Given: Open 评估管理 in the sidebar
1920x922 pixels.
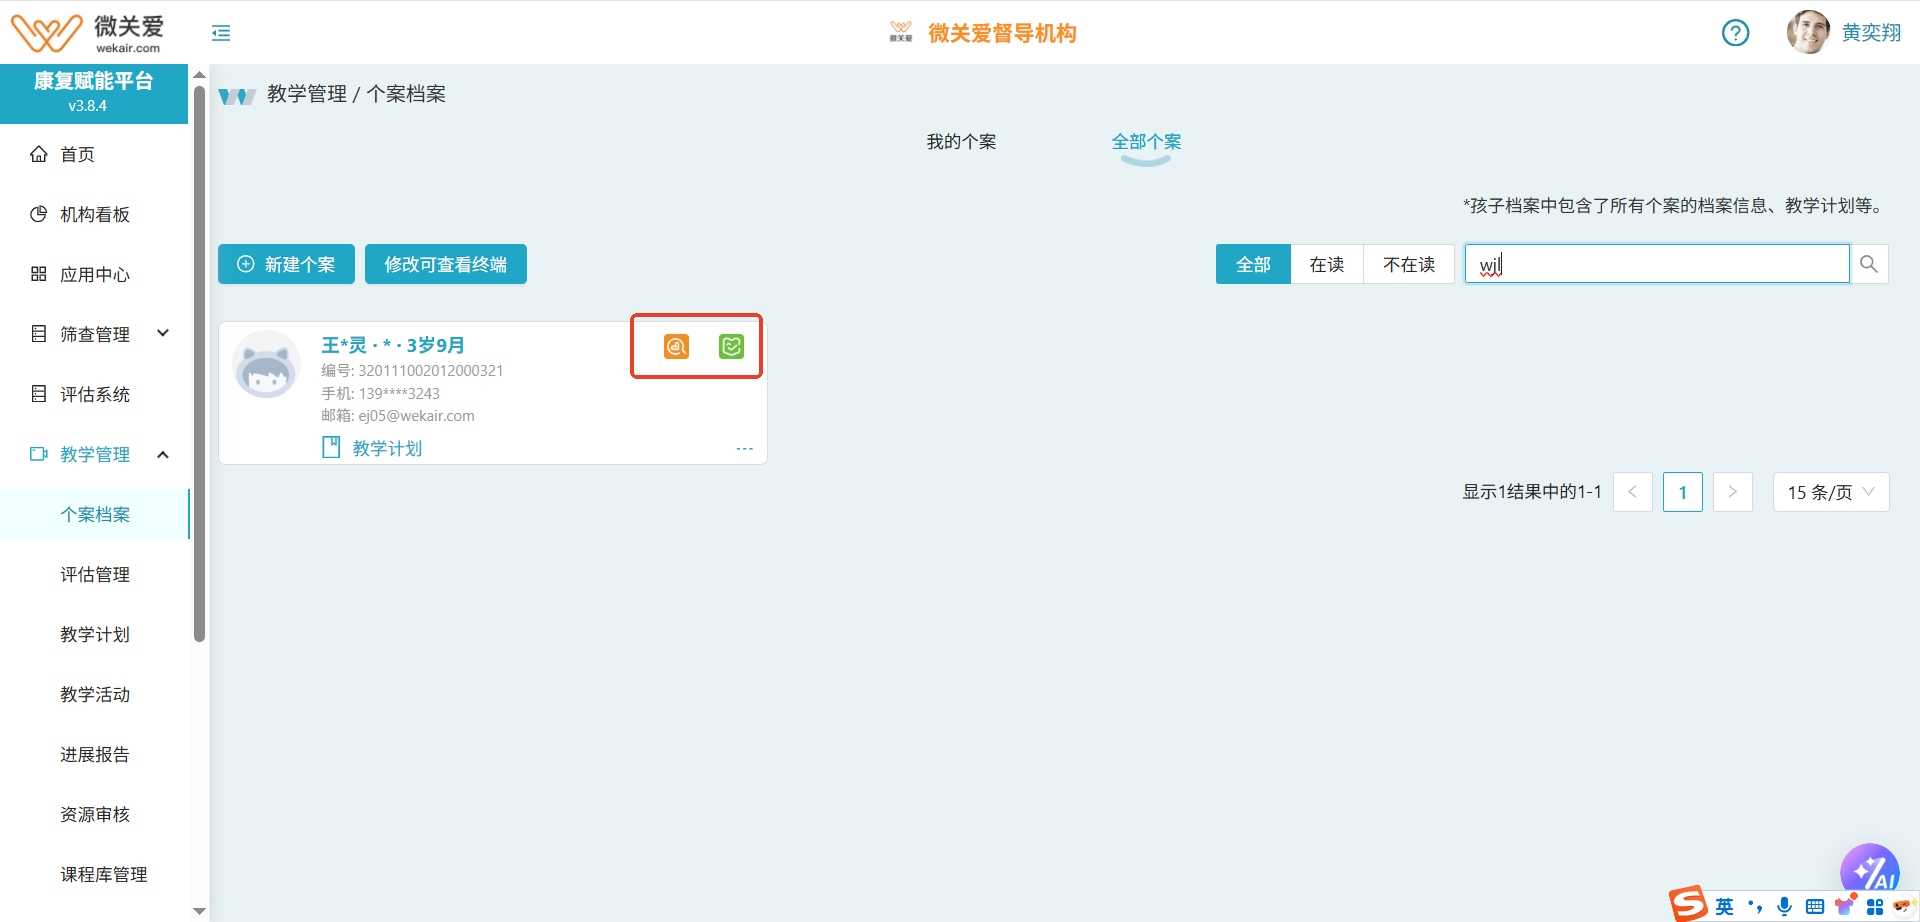Looking at the screenshot, I should 95,574.
